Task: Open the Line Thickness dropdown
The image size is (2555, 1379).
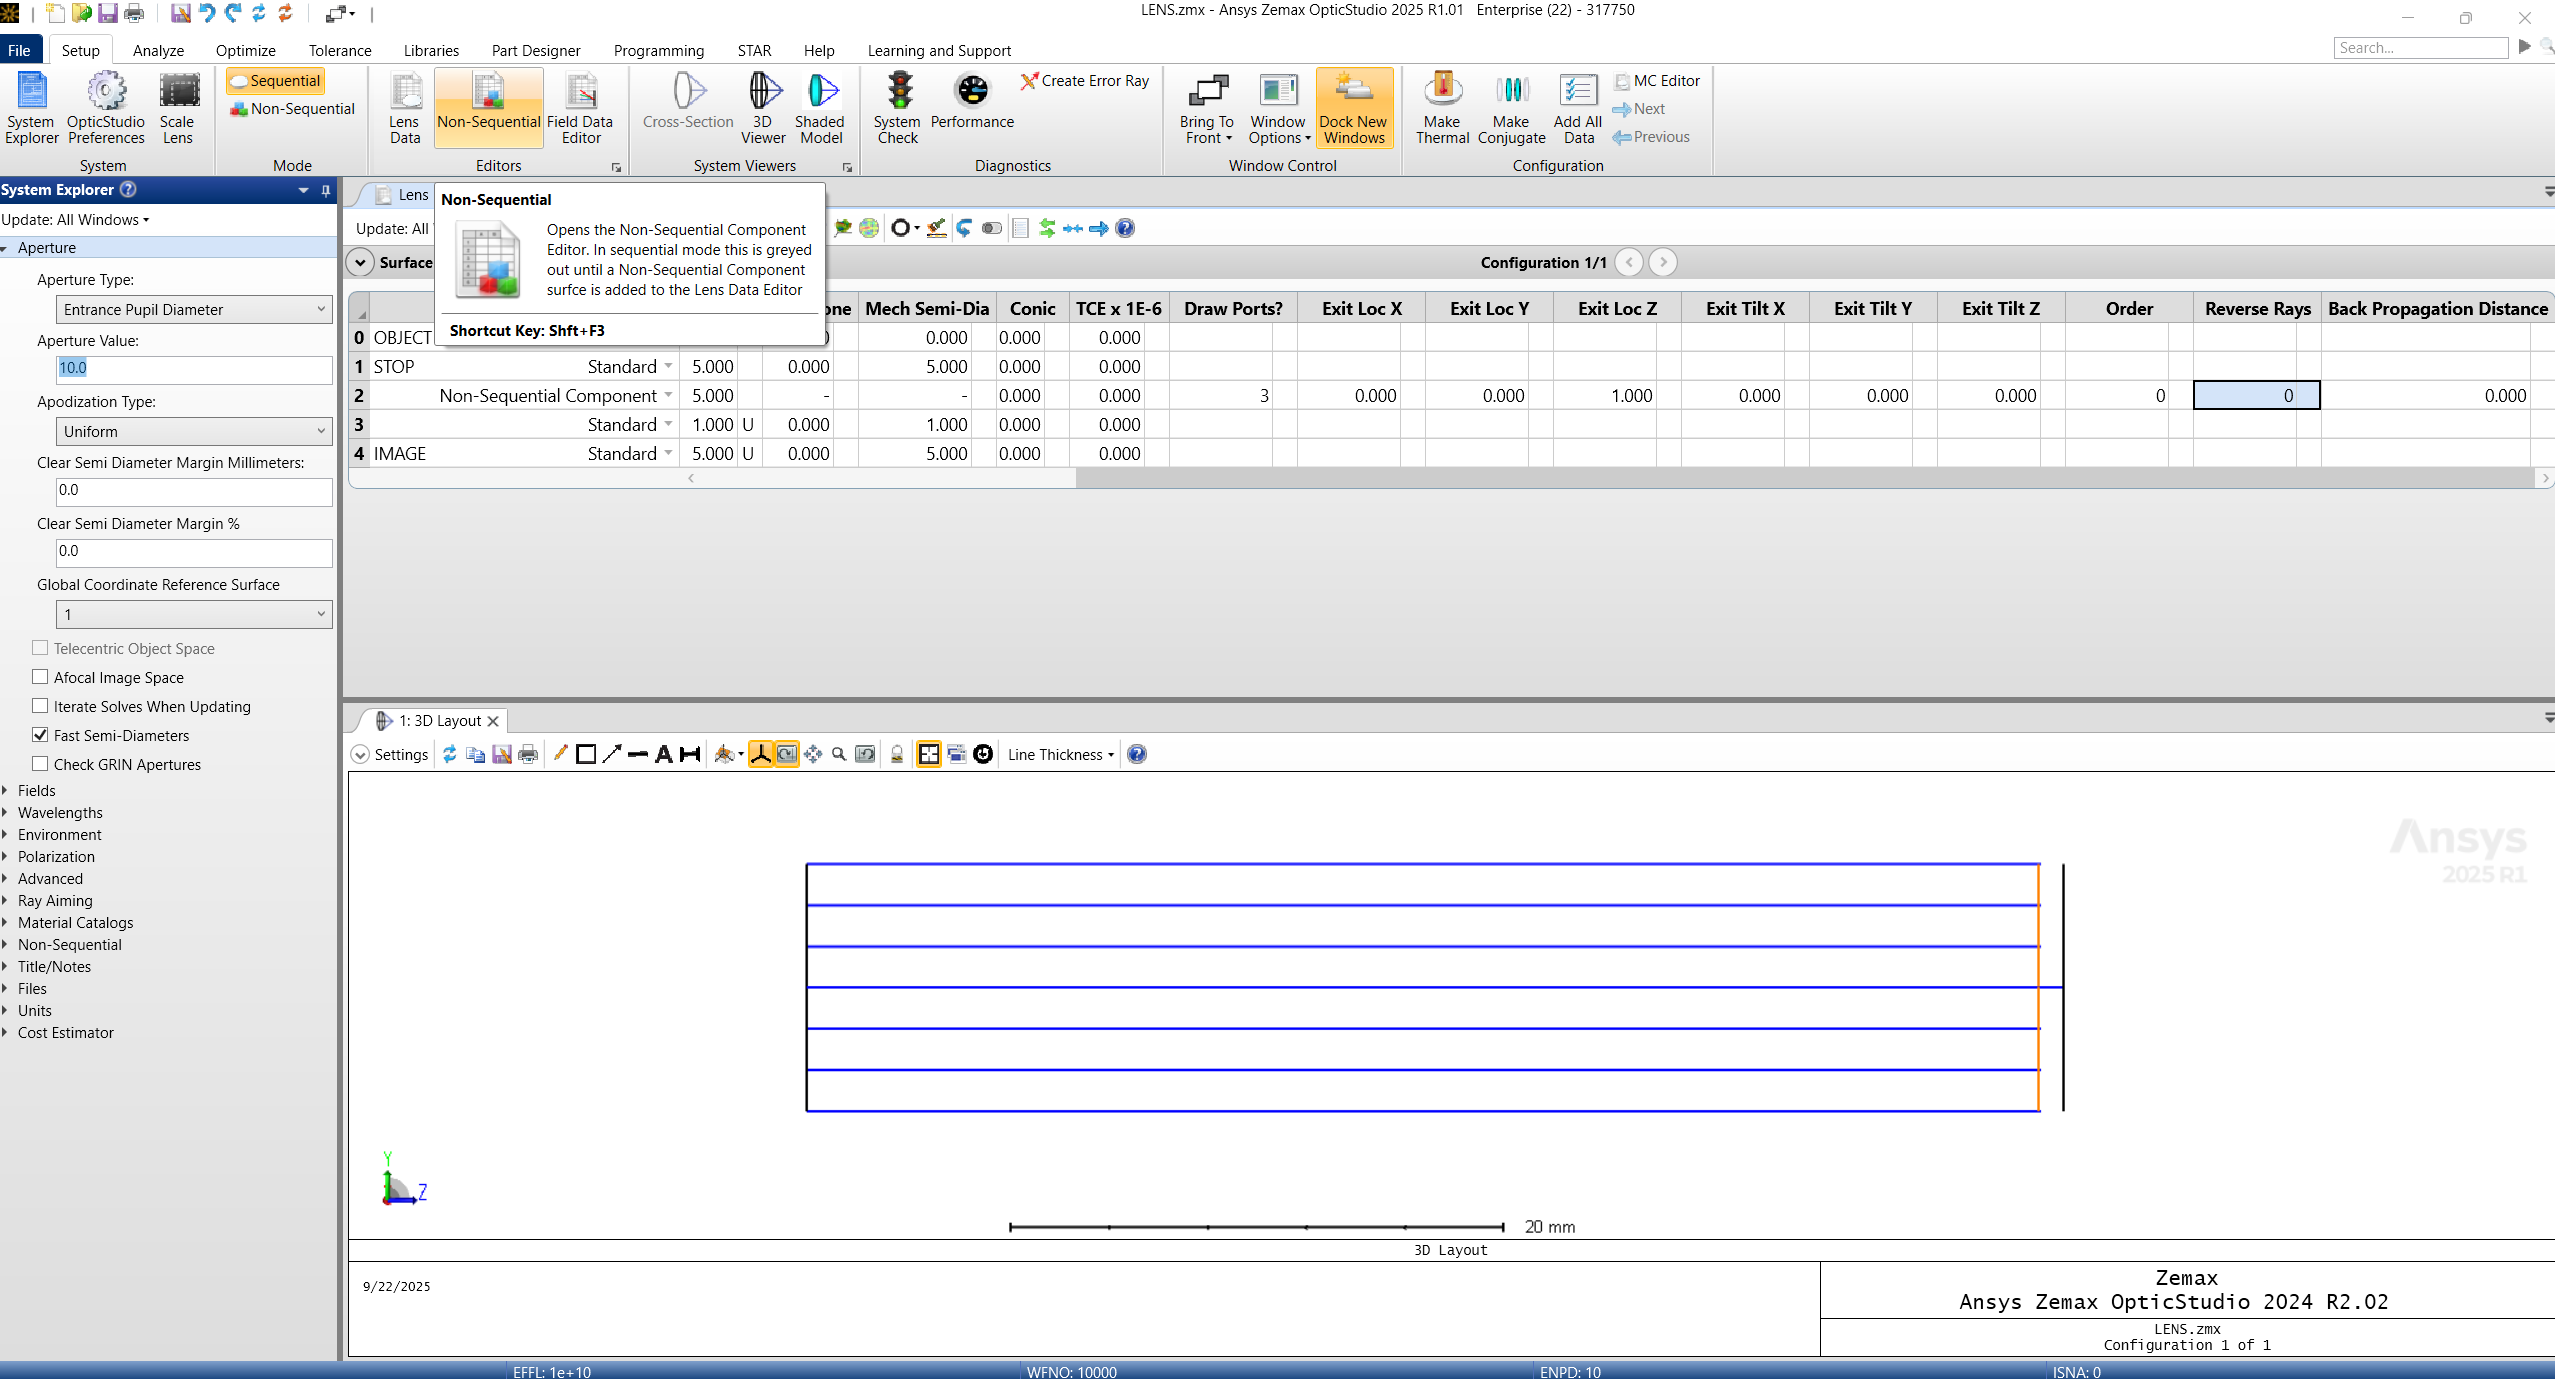Action: click(1060, 754)
